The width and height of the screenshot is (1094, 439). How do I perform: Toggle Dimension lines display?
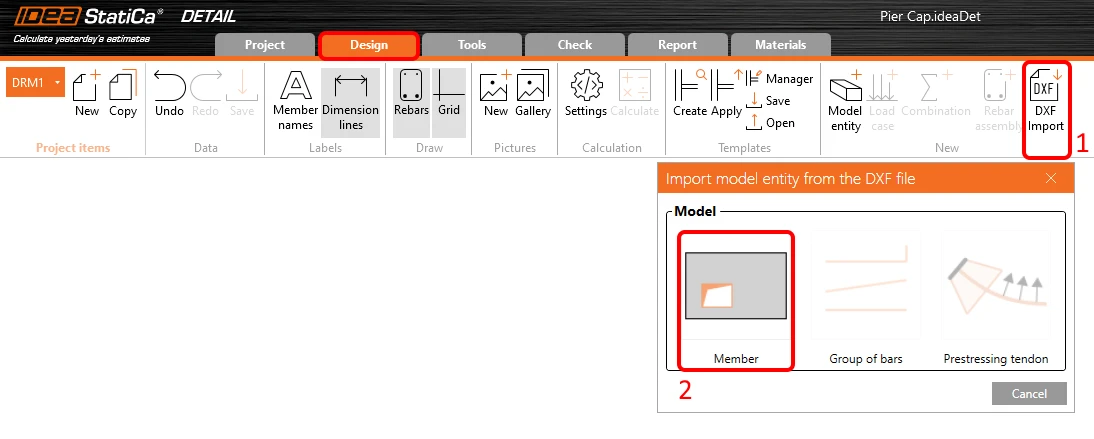(x=350, y=103)
